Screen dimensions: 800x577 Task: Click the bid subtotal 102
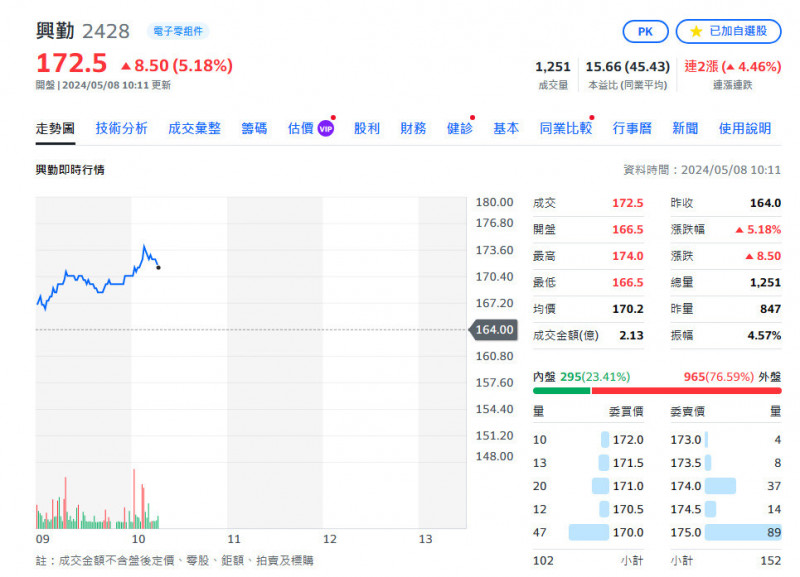(x=543, y=561)
